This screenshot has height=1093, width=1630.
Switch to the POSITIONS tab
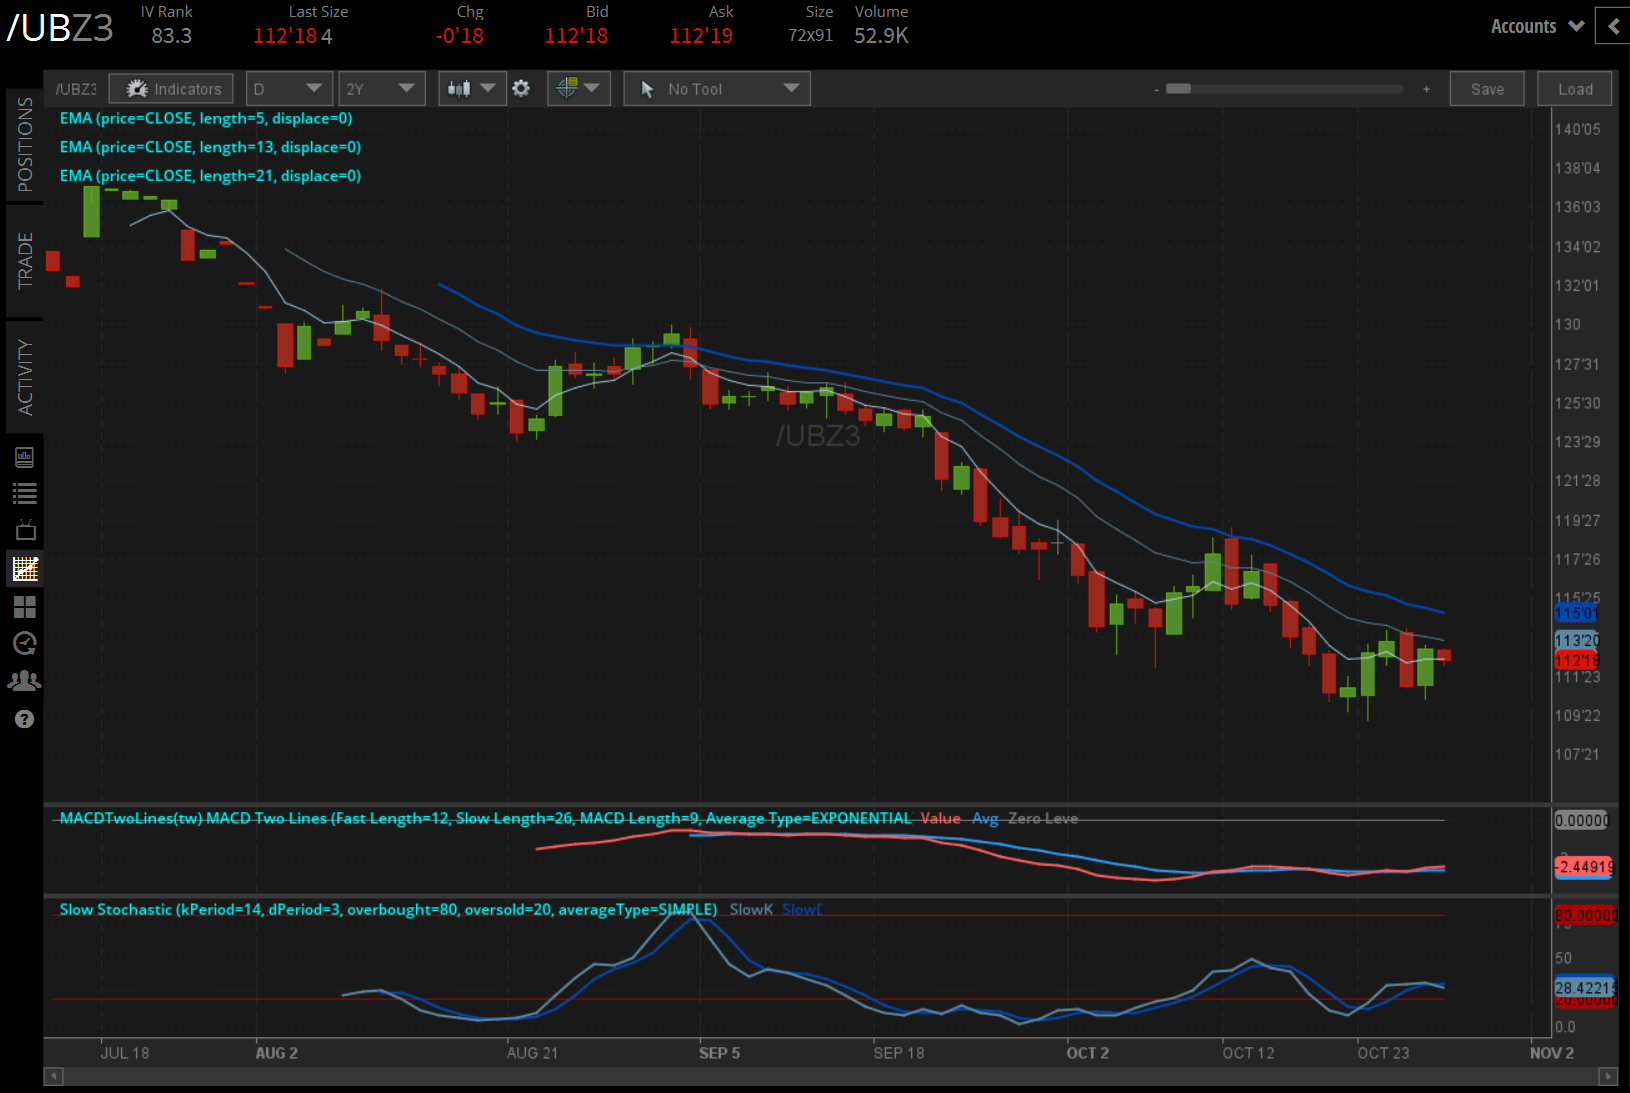(x=25, y=145)
